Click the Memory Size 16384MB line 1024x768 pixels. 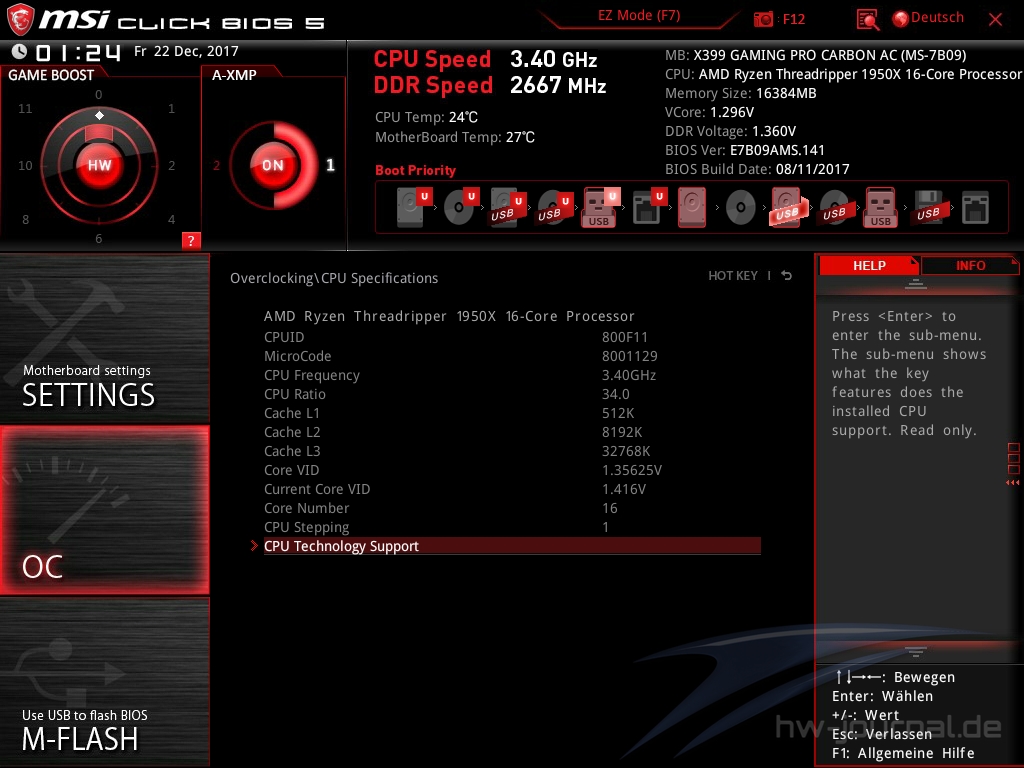[741, 93]
